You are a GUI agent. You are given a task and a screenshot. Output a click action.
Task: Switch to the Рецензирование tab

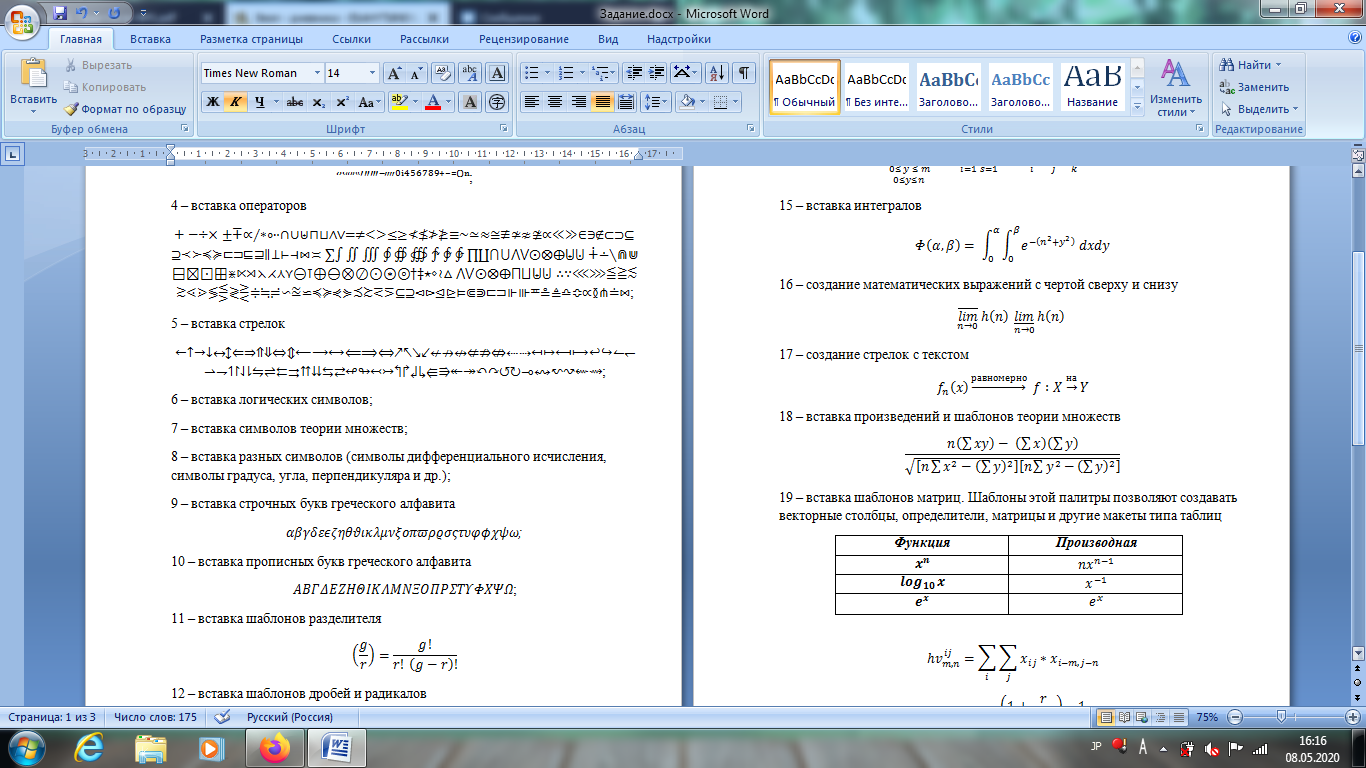(523, 39)
